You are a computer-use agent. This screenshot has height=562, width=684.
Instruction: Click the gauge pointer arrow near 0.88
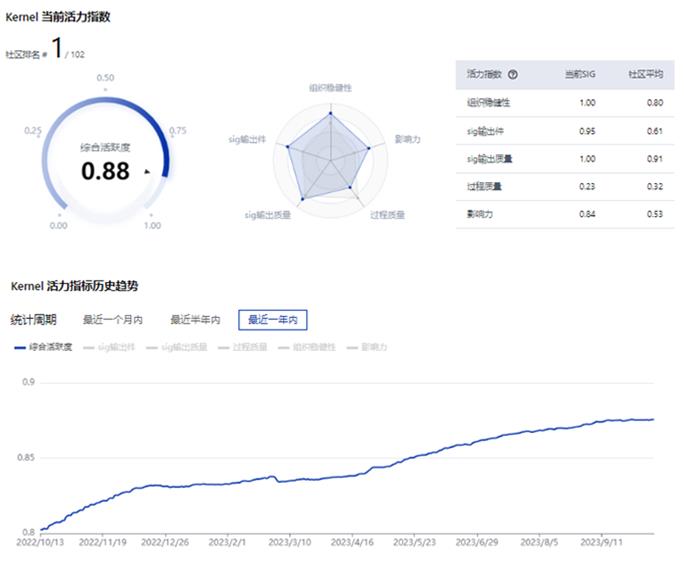(147, 171)
